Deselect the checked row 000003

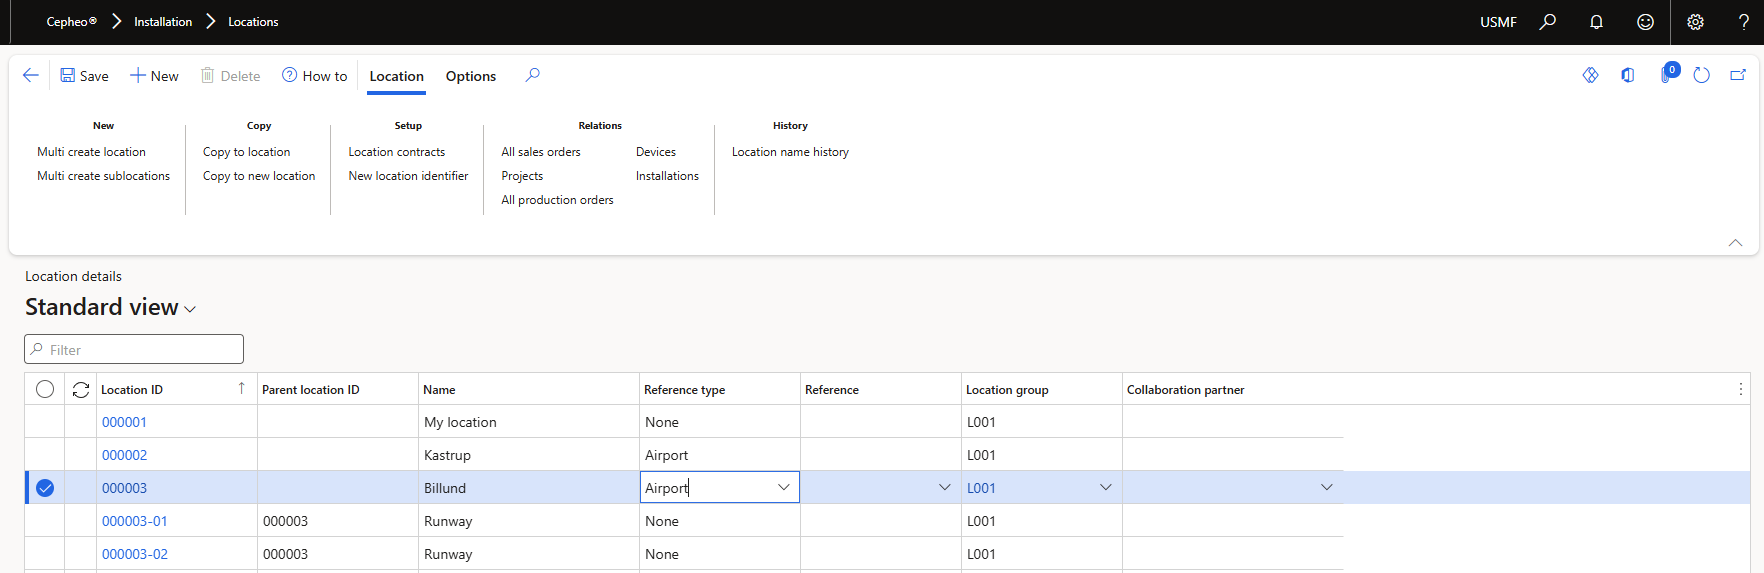tap(45, 488)
